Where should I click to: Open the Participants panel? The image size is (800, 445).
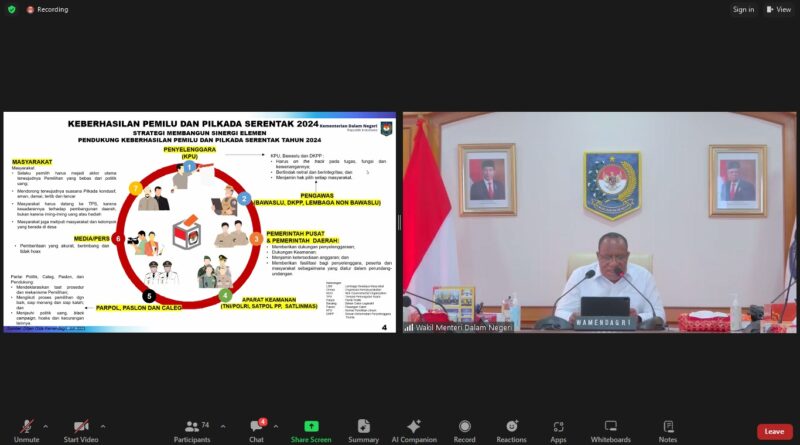click(x=192, y=429)
